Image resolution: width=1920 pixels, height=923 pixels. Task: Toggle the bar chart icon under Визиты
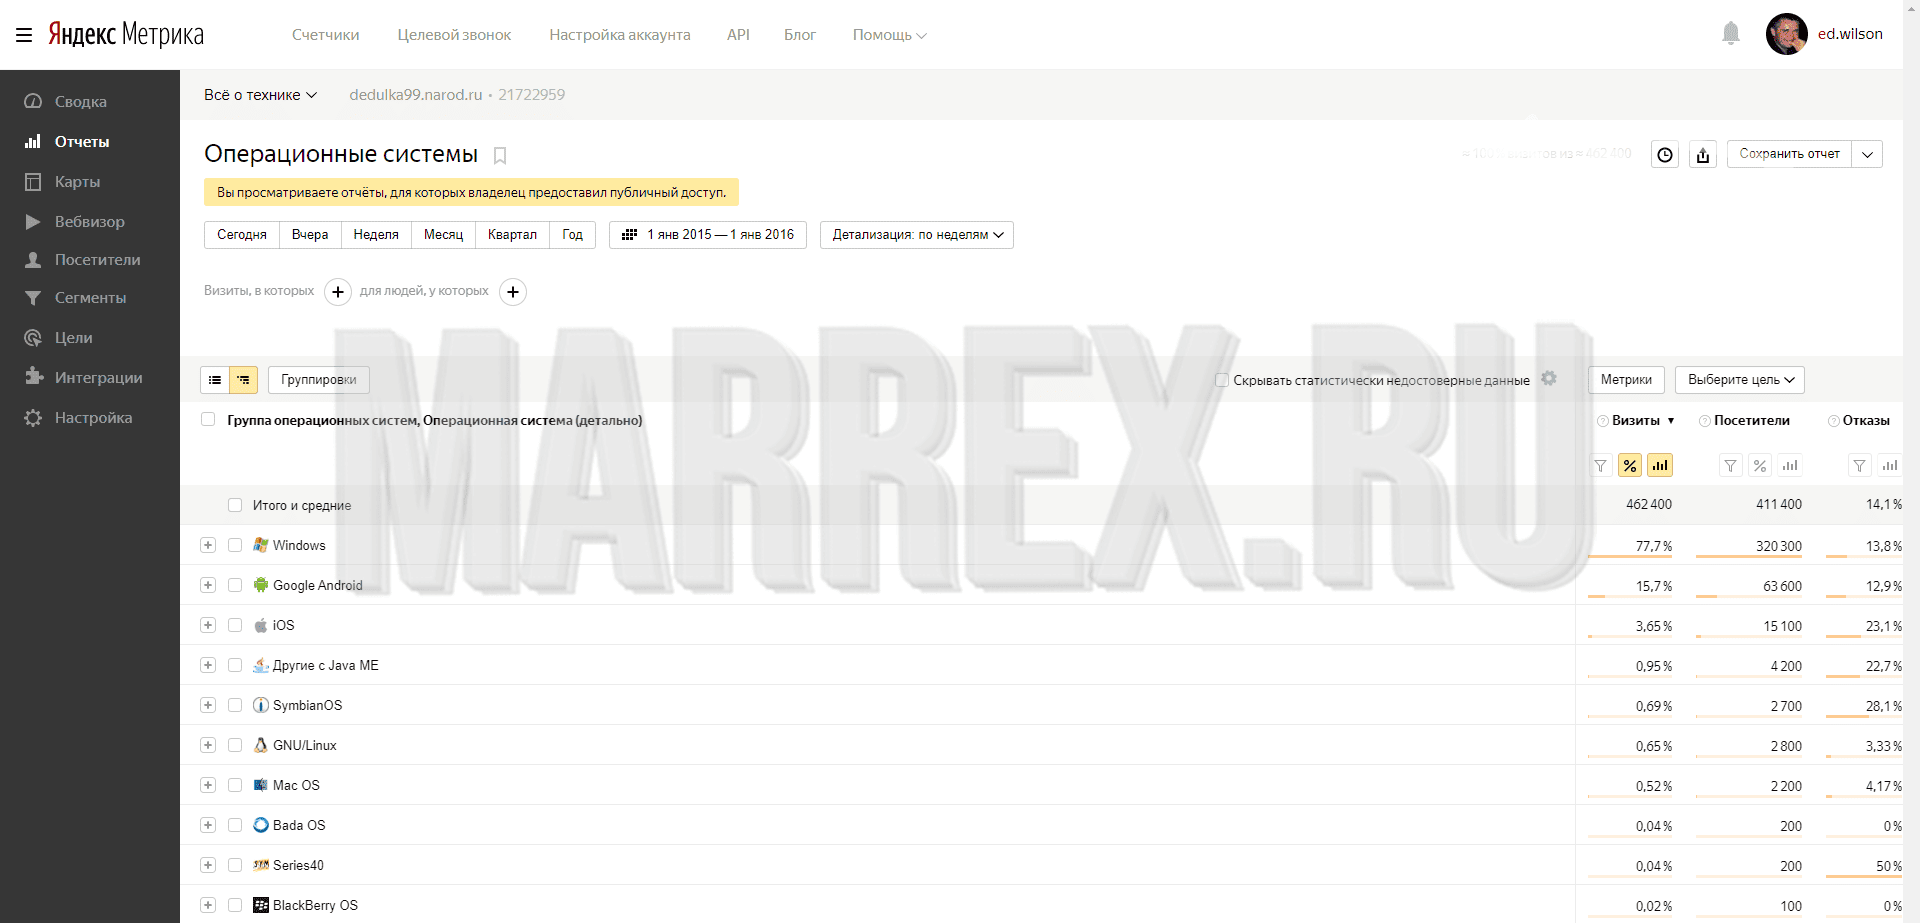point(1660,466)
